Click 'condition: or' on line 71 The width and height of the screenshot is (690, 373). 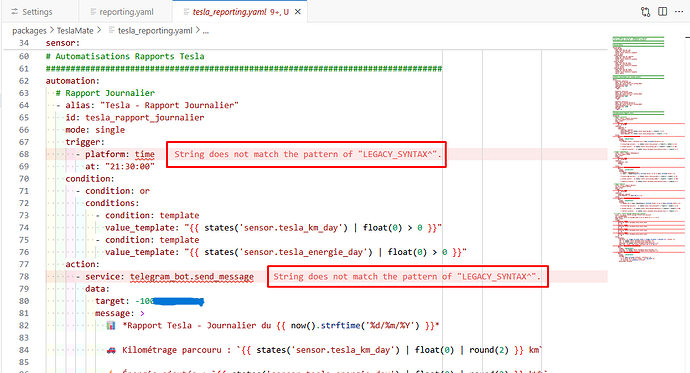[x=117, y=191]
